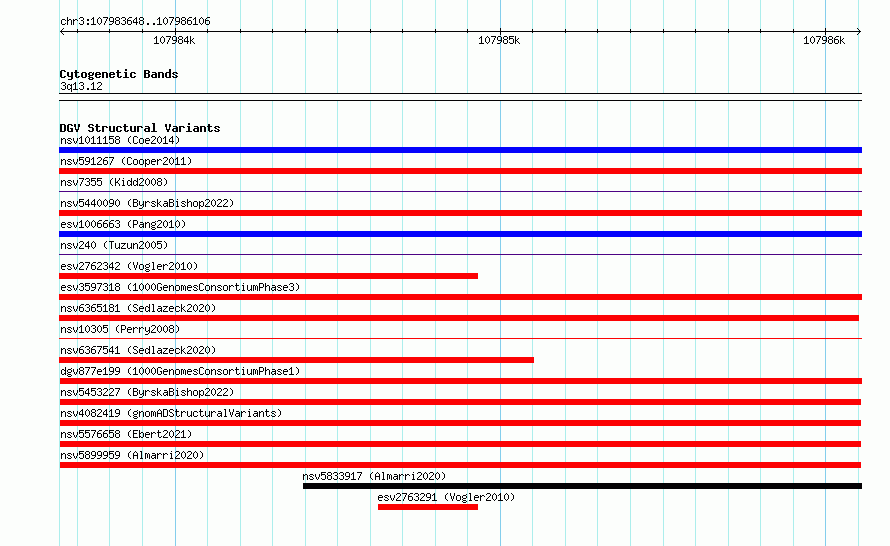Viewport: 890px width, 546px height.
Task: Click the 3q13.12 cytogenetic band bar
Action: pyautogui.click(x=460, y=97)
